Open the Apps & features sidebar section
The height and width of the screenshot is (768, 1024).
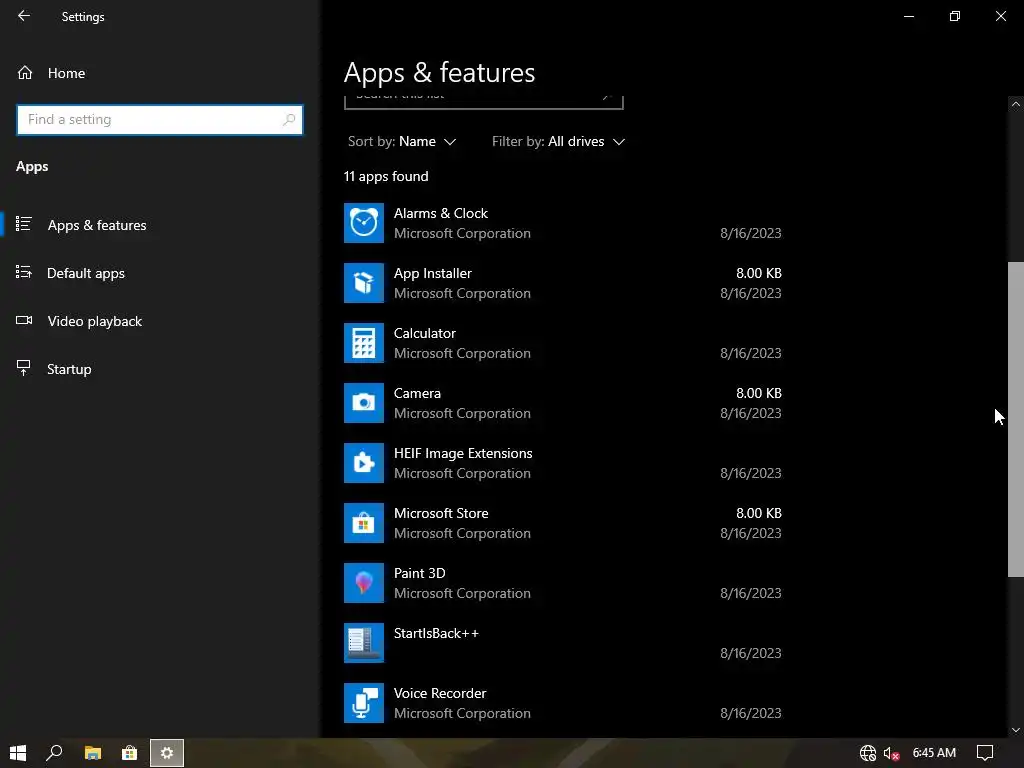click(x=159, y=225)
